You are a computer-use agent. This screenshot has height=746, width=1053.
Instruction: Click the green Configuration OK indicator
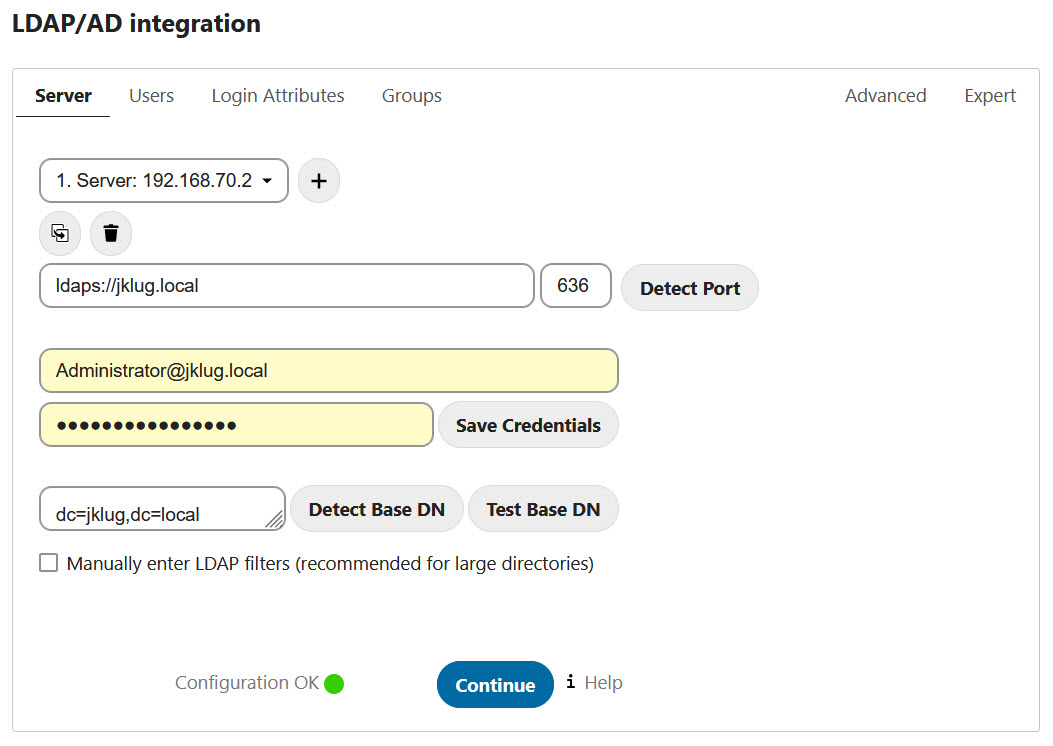point(333,683)
